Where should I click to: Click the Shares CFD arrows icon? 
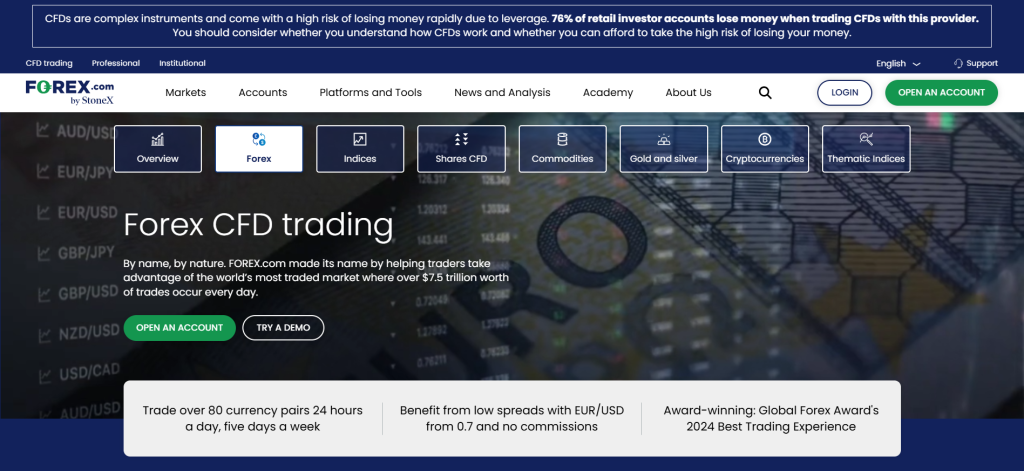[x=461, y=139]
